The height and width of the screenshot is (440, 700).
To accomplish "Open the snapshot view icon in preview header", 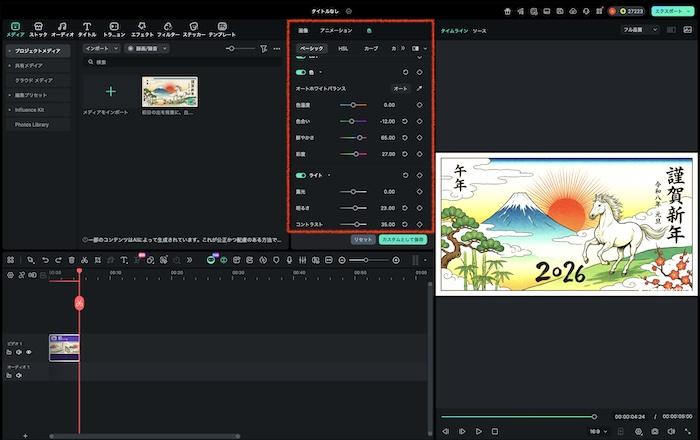I will (x=688, y=29).
